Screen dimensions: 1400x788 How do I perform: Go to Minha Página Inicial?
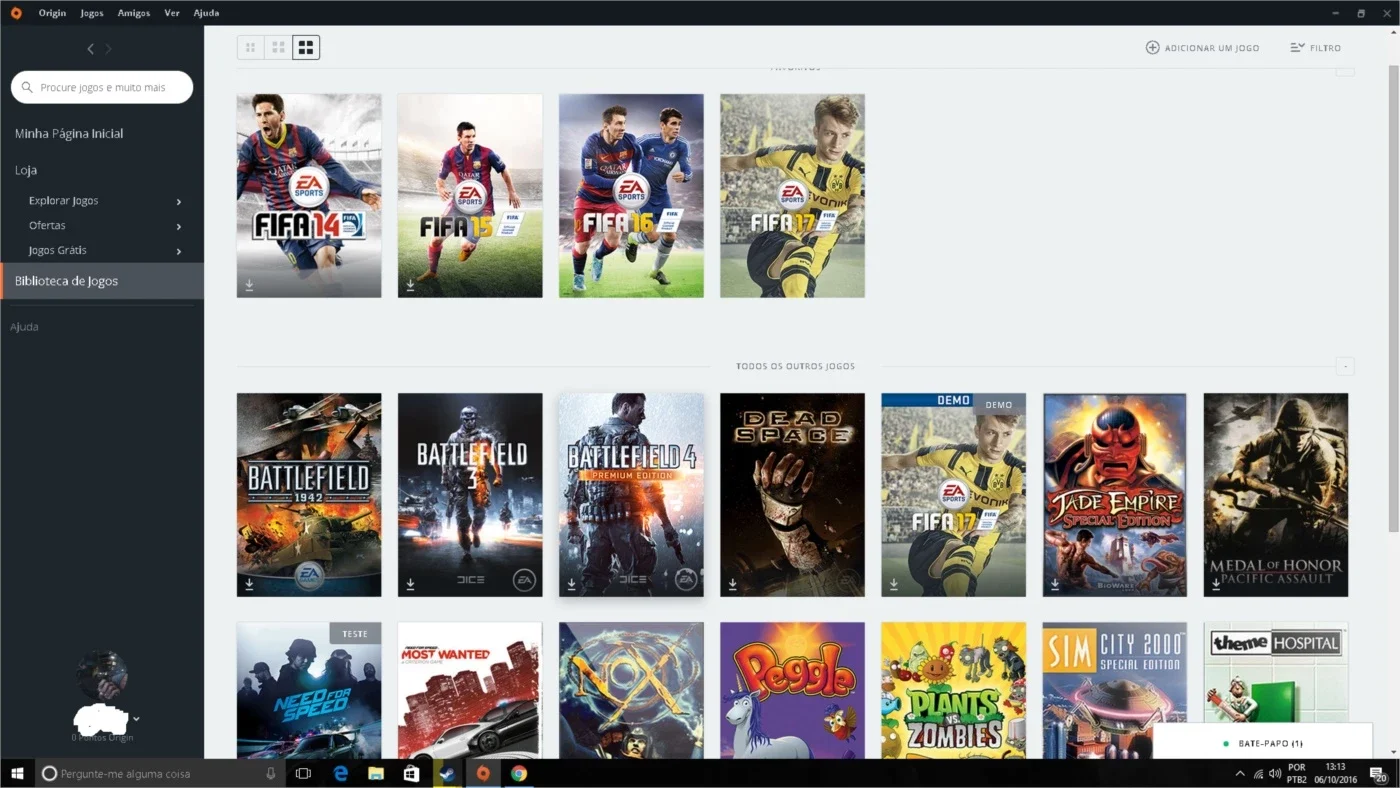click(x=69, y=133)
